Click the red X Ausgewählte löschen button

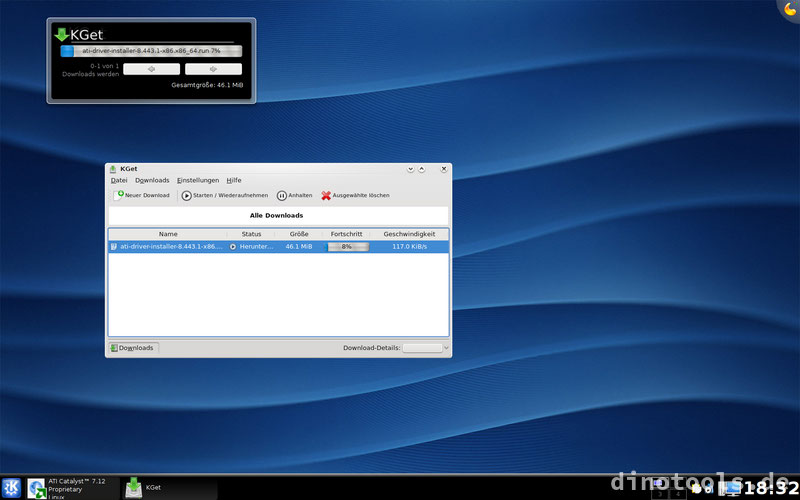355,195
